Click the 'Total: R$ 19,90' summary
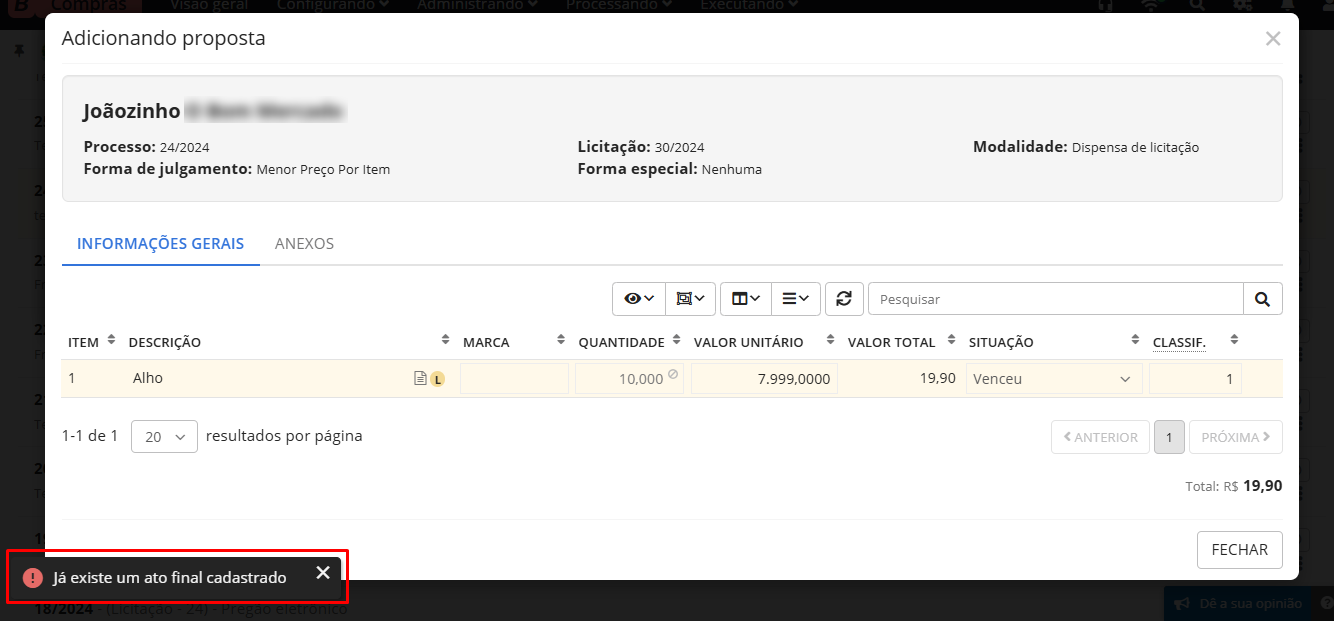 (1234, 486)
